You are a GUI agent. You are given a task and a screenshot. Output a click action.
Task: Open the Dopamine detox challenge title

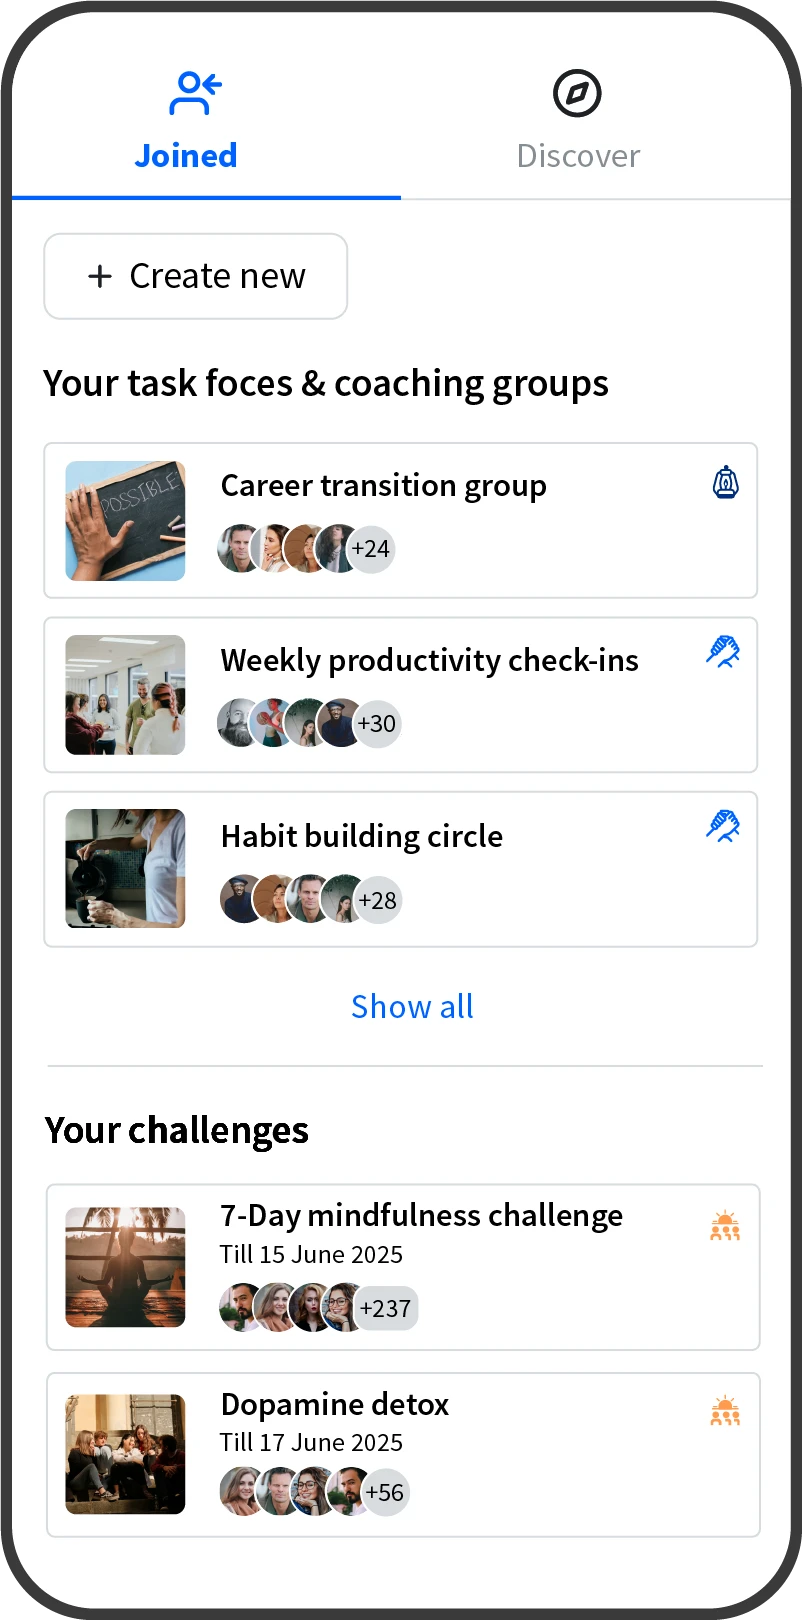coord(335,1404)
